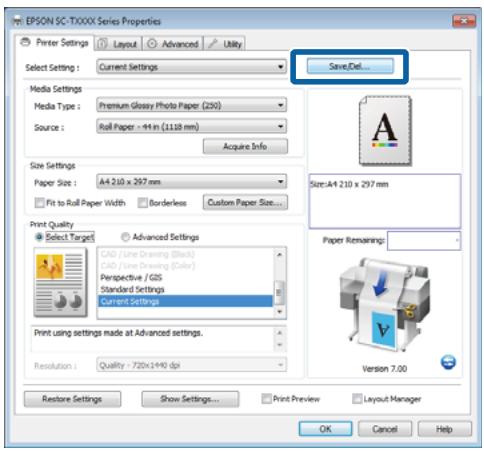The width and height of the screenshot is (484, 451).
Task: Click target list scroll down arrow
Action: [279, 312]
